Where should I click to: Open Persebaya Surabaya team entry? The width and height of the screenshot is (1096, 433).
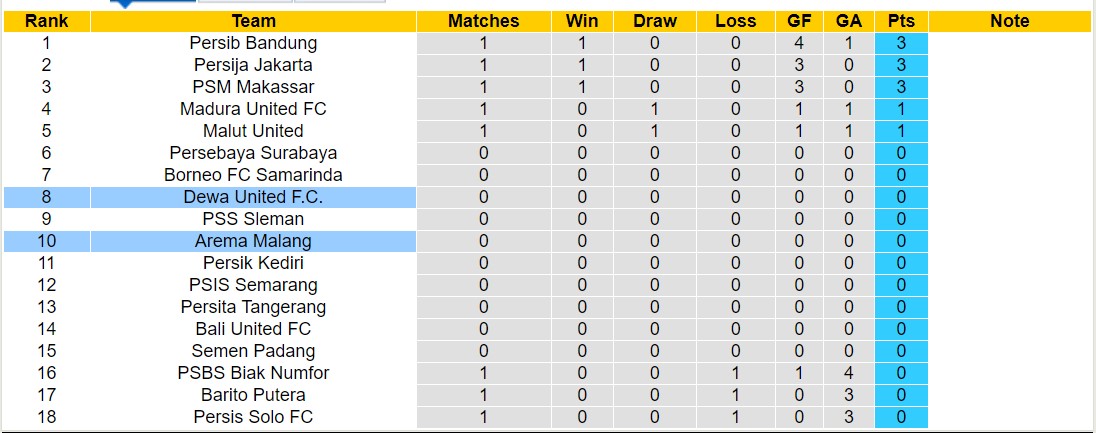[x=253, y=153]
